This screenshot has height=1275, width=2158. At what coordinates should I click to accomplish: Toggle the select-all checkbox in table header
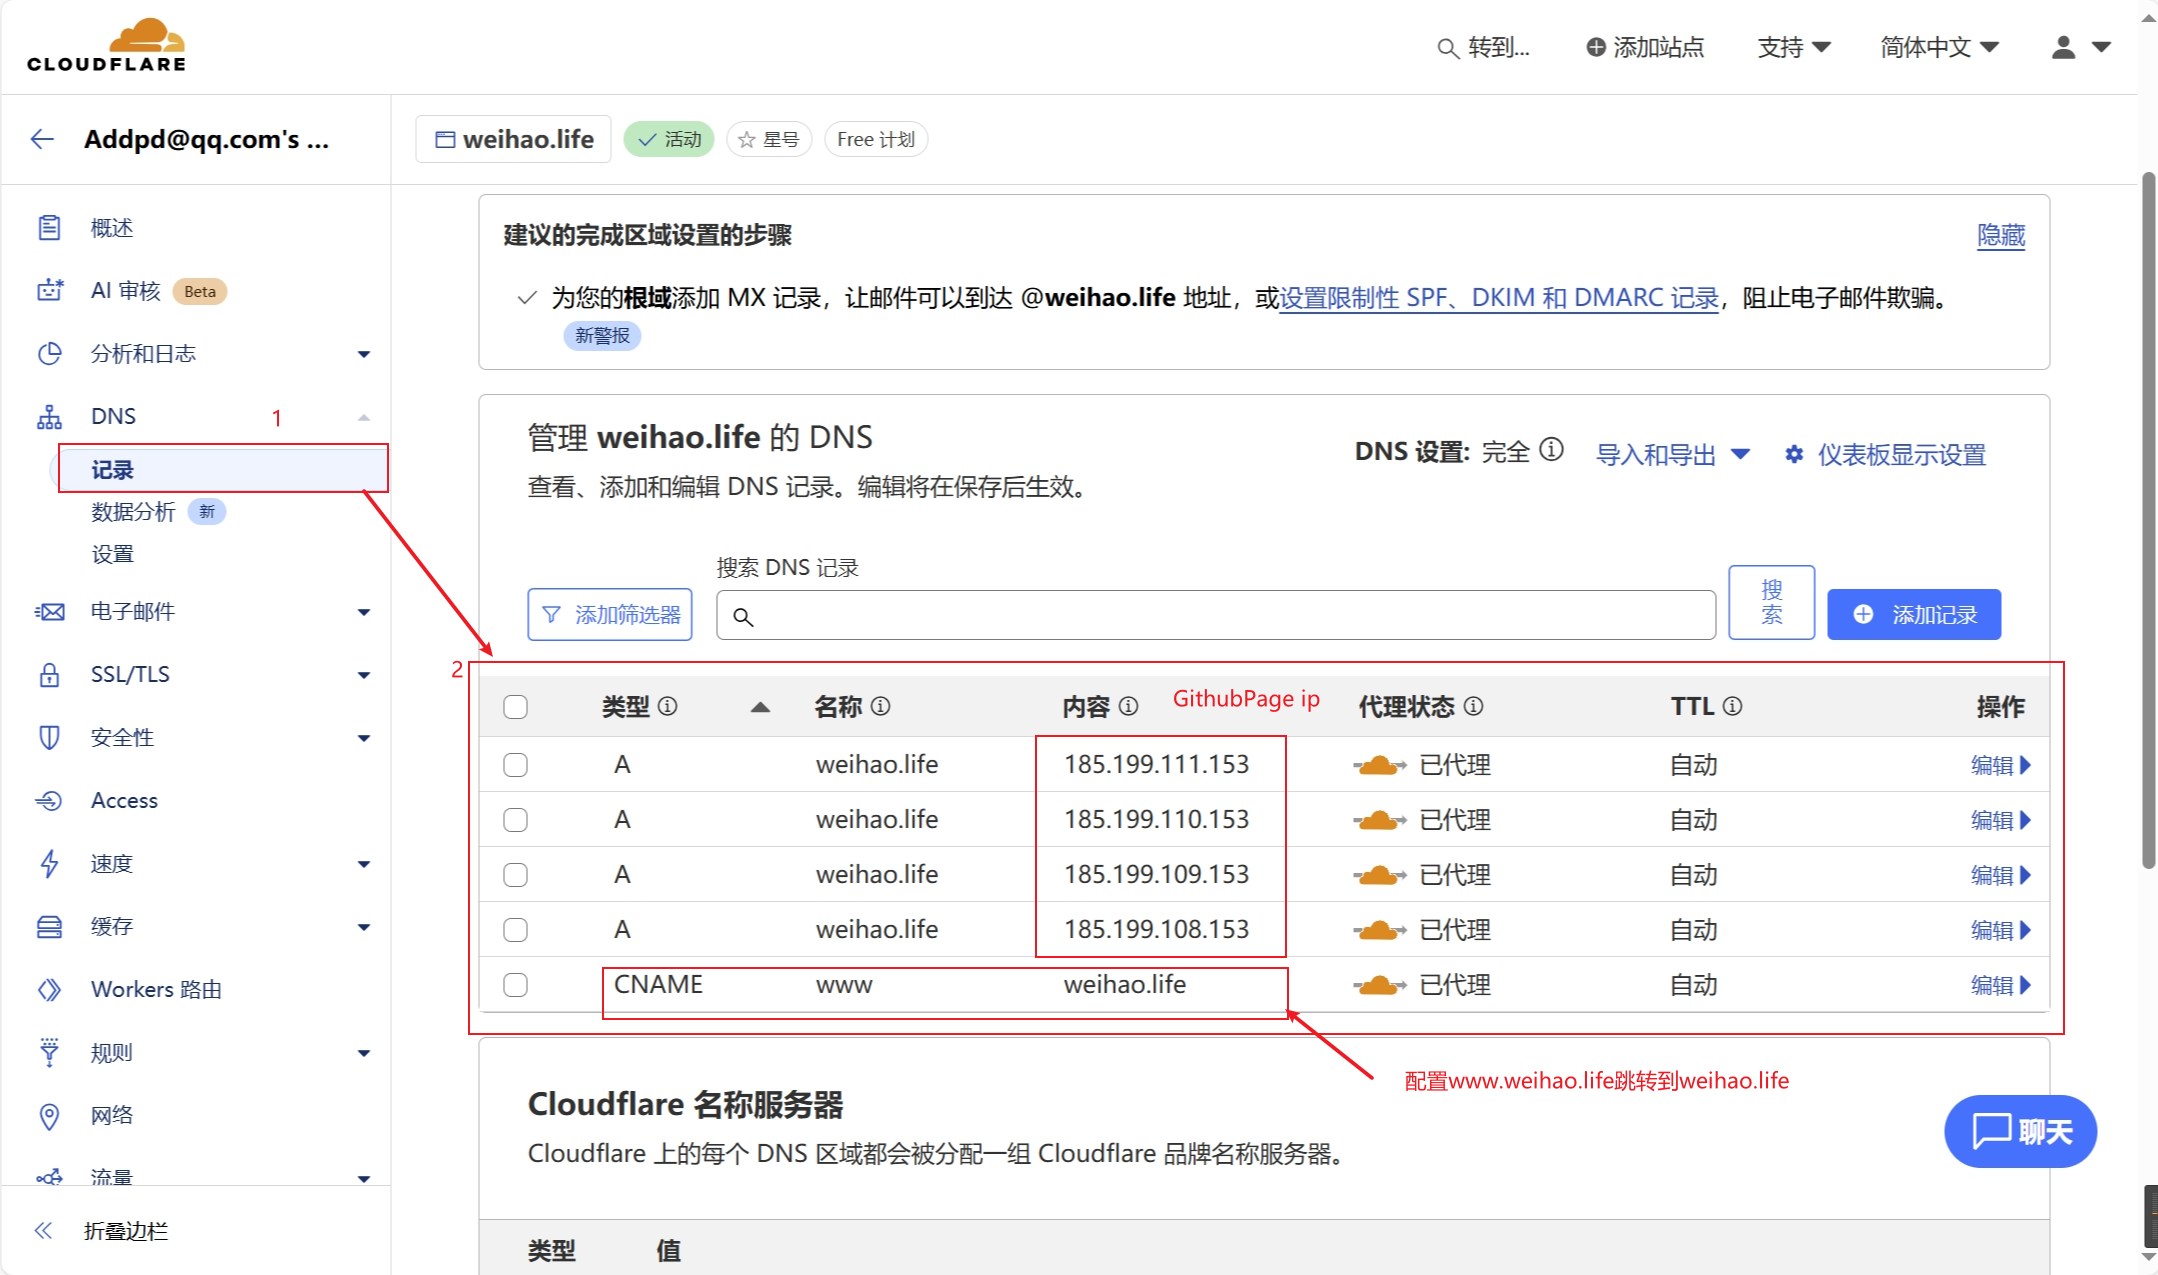coord(515,707)
